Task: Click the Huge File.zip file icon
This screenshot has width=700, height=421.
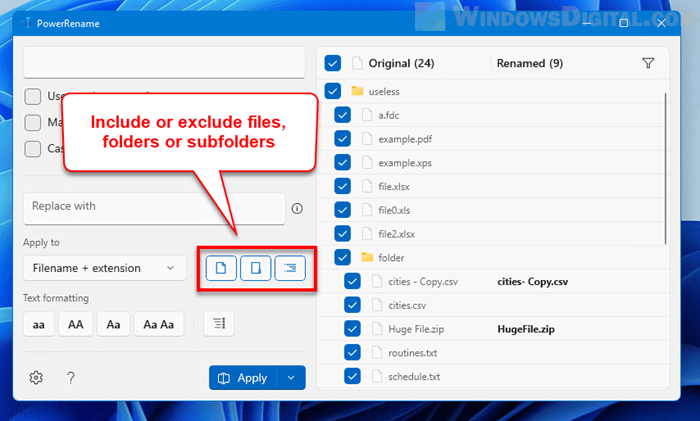Action: (377, 329)
